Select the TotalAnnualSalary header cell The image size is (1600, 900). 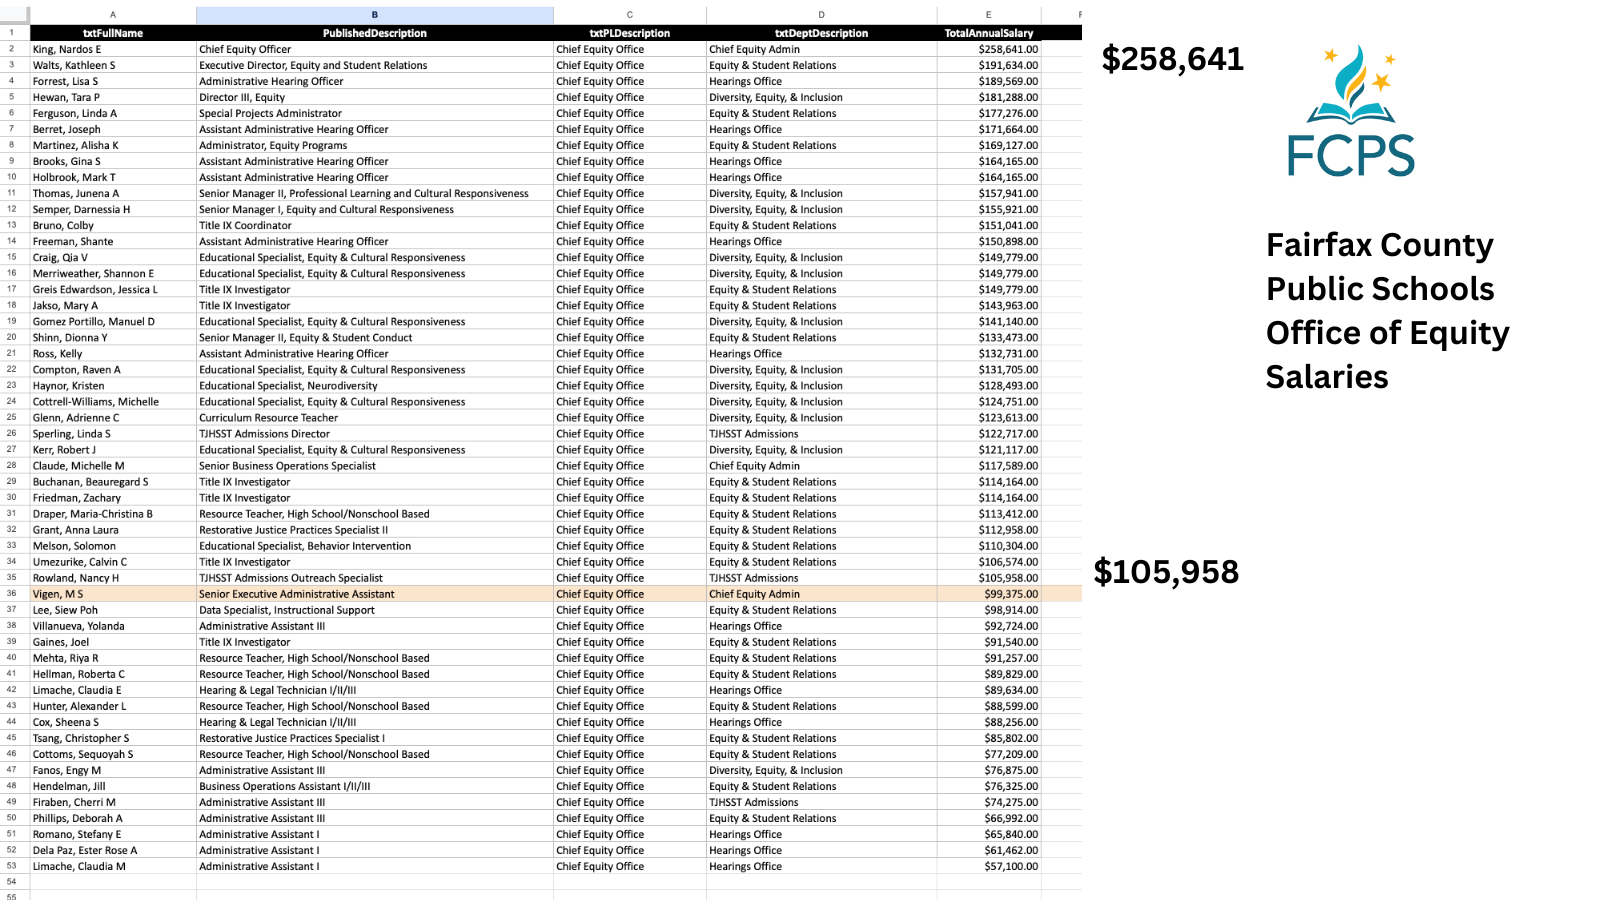coord(988,32)
